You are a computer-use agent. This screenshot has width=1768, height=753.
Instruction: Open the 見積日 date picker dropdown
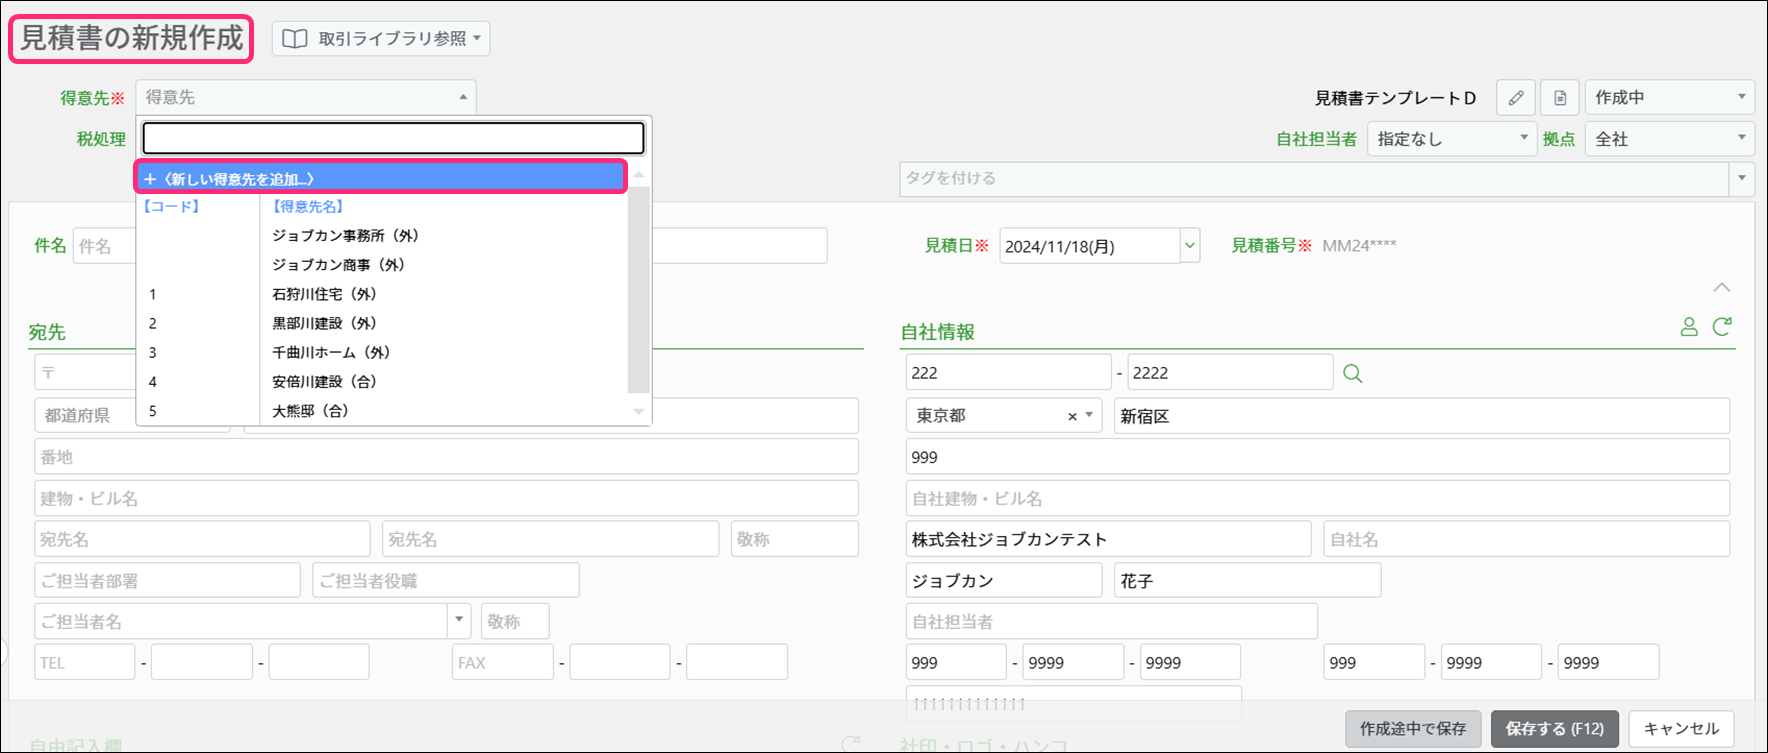(1189, 246)
